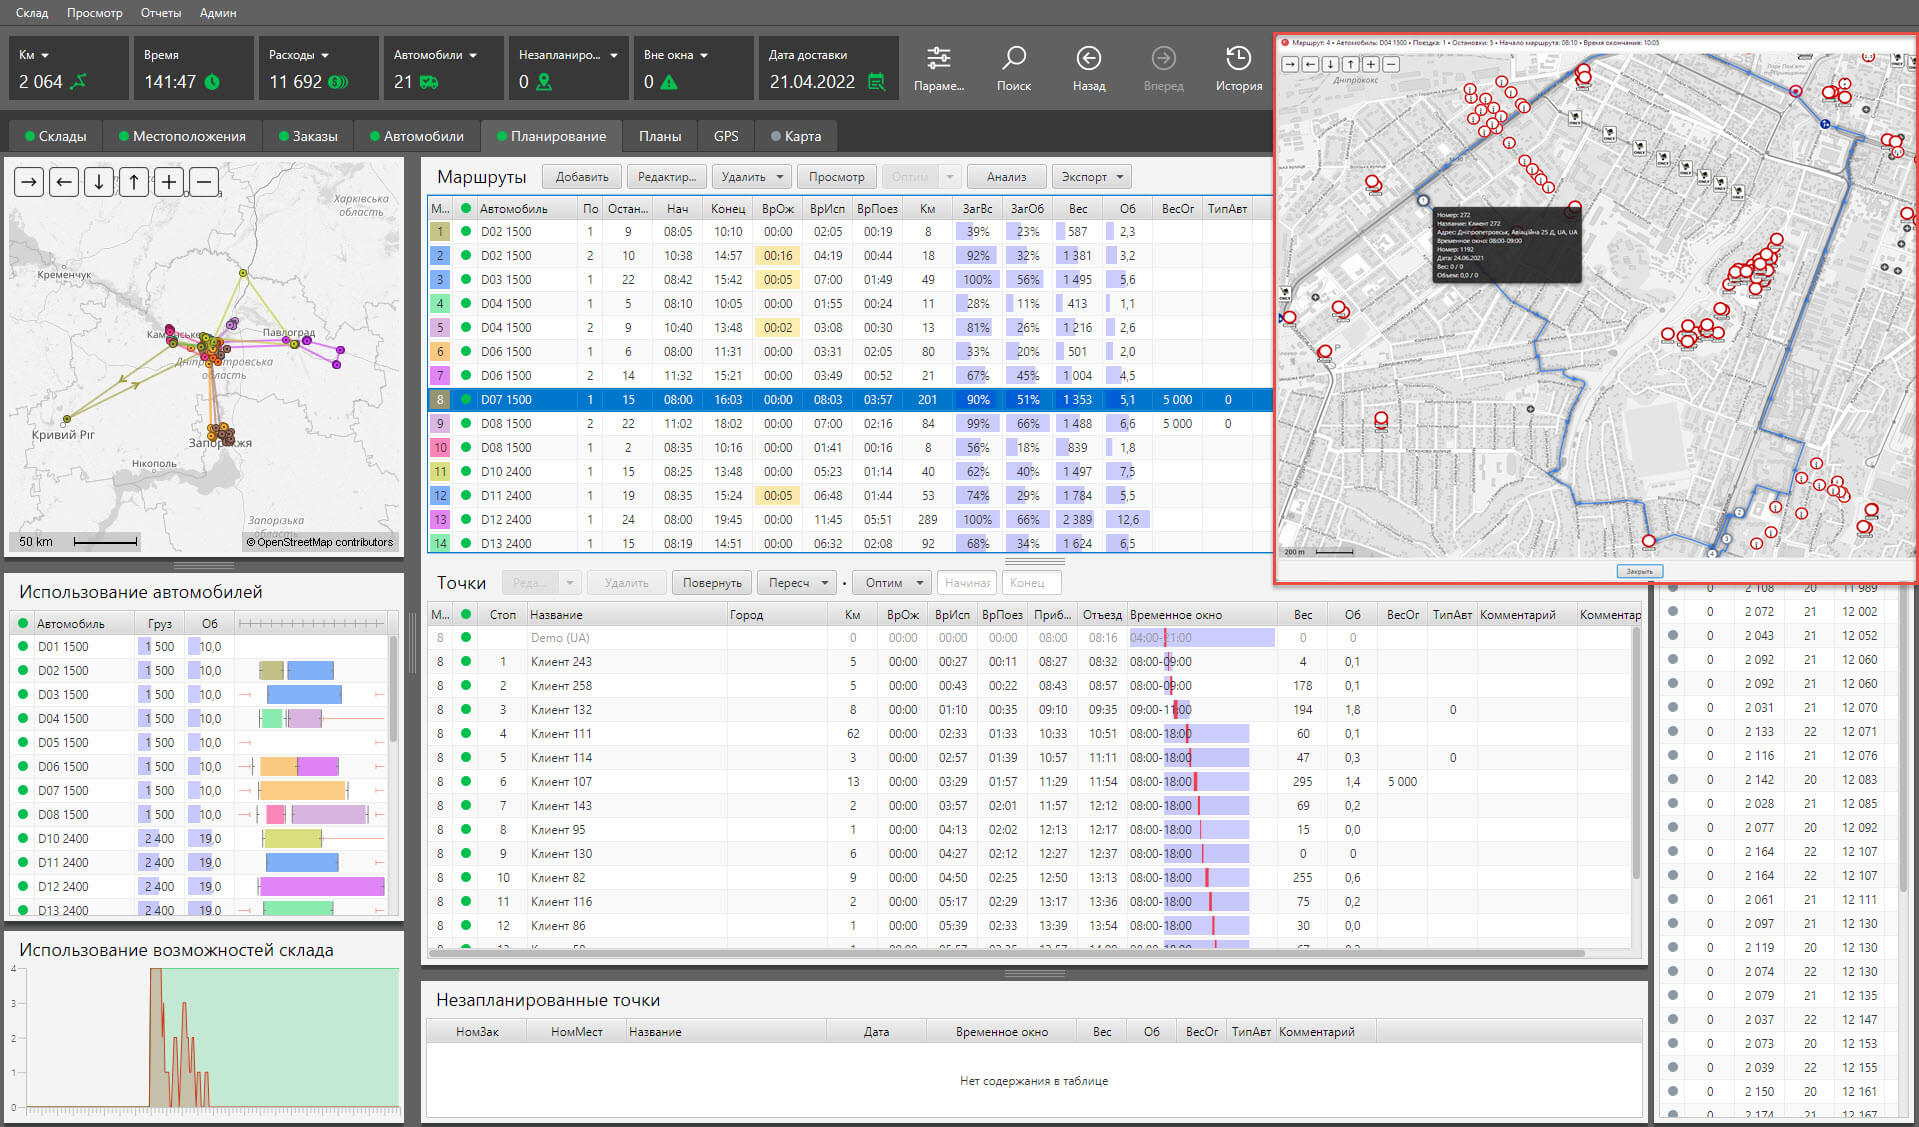Viewport: 1919px width, 1127px height.
Task: Toggle the green status dot of route 1
Action: tap(466, 231)
